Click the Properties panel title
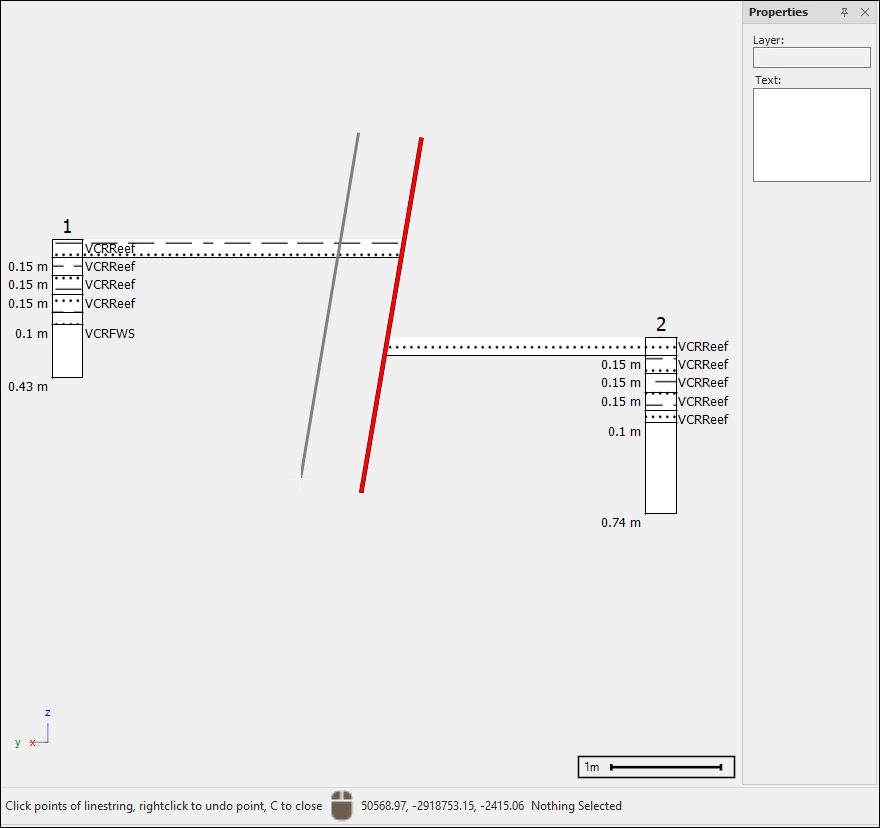This screenshot has height=828, width=880. pyautogui.click(x=778, y=12)
